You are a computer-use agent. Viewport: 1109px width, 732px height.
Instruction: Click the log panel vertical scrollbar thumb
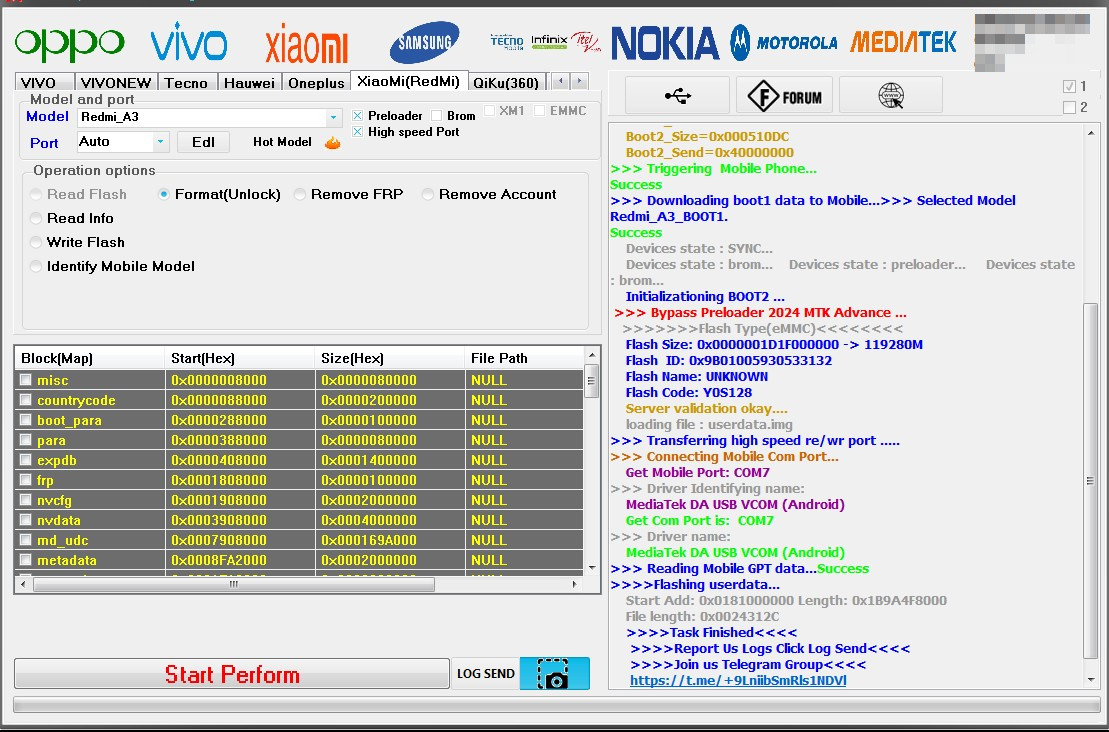(1090, 480)
